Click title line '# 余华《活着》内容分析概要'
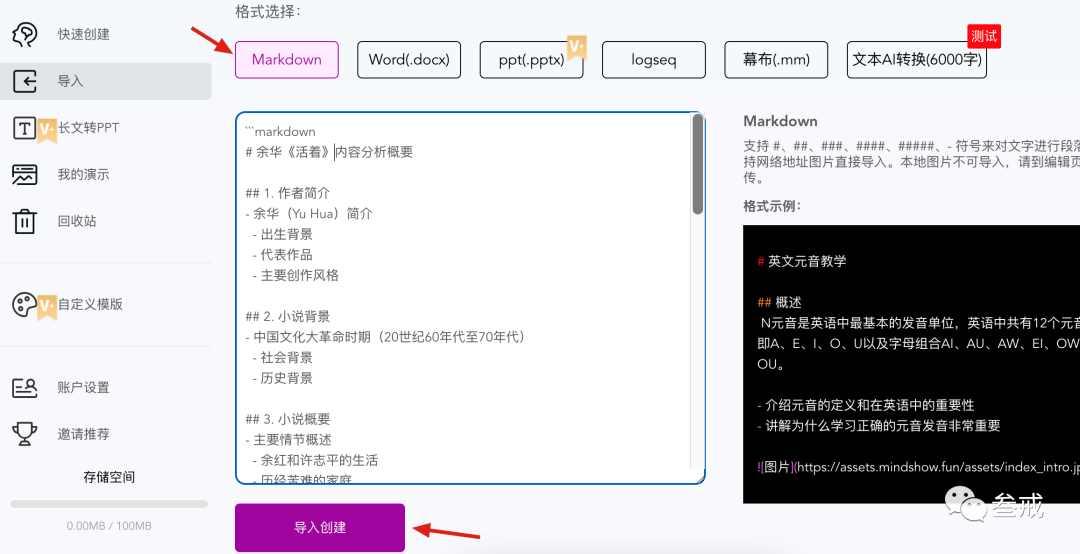The image size is (1080, 554). pos(329,152)
